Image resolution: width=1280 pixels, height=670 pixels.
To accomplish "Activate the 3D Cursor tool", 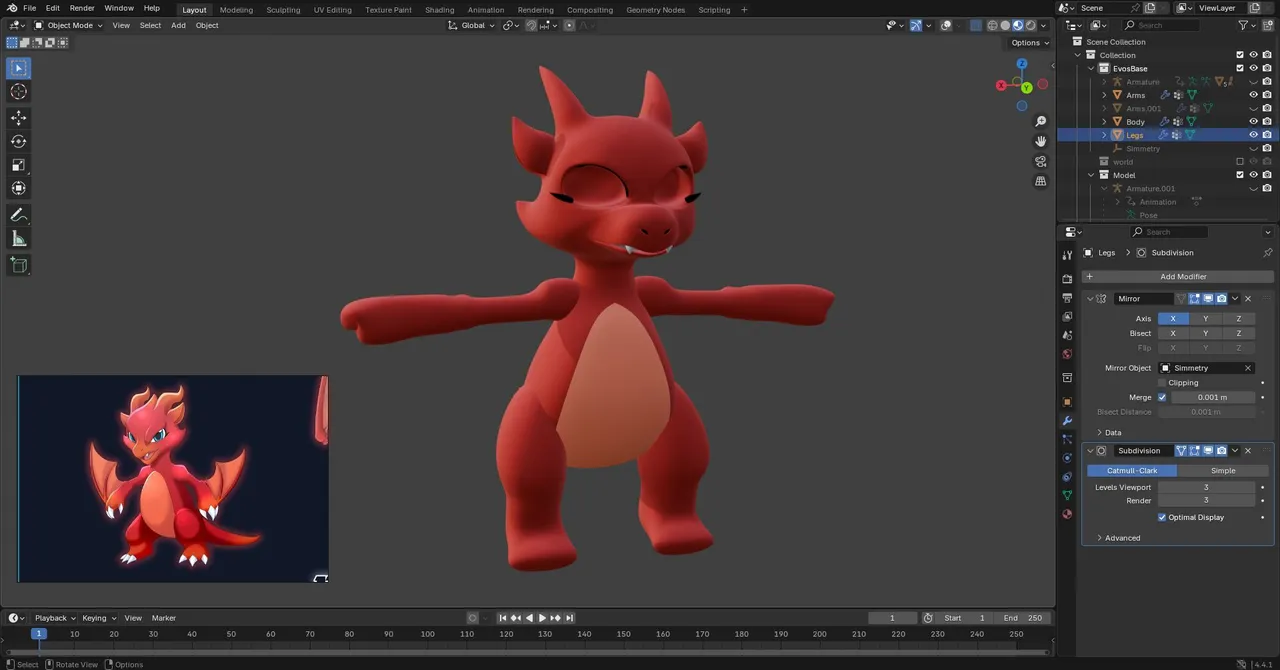I will pos(18,92).
